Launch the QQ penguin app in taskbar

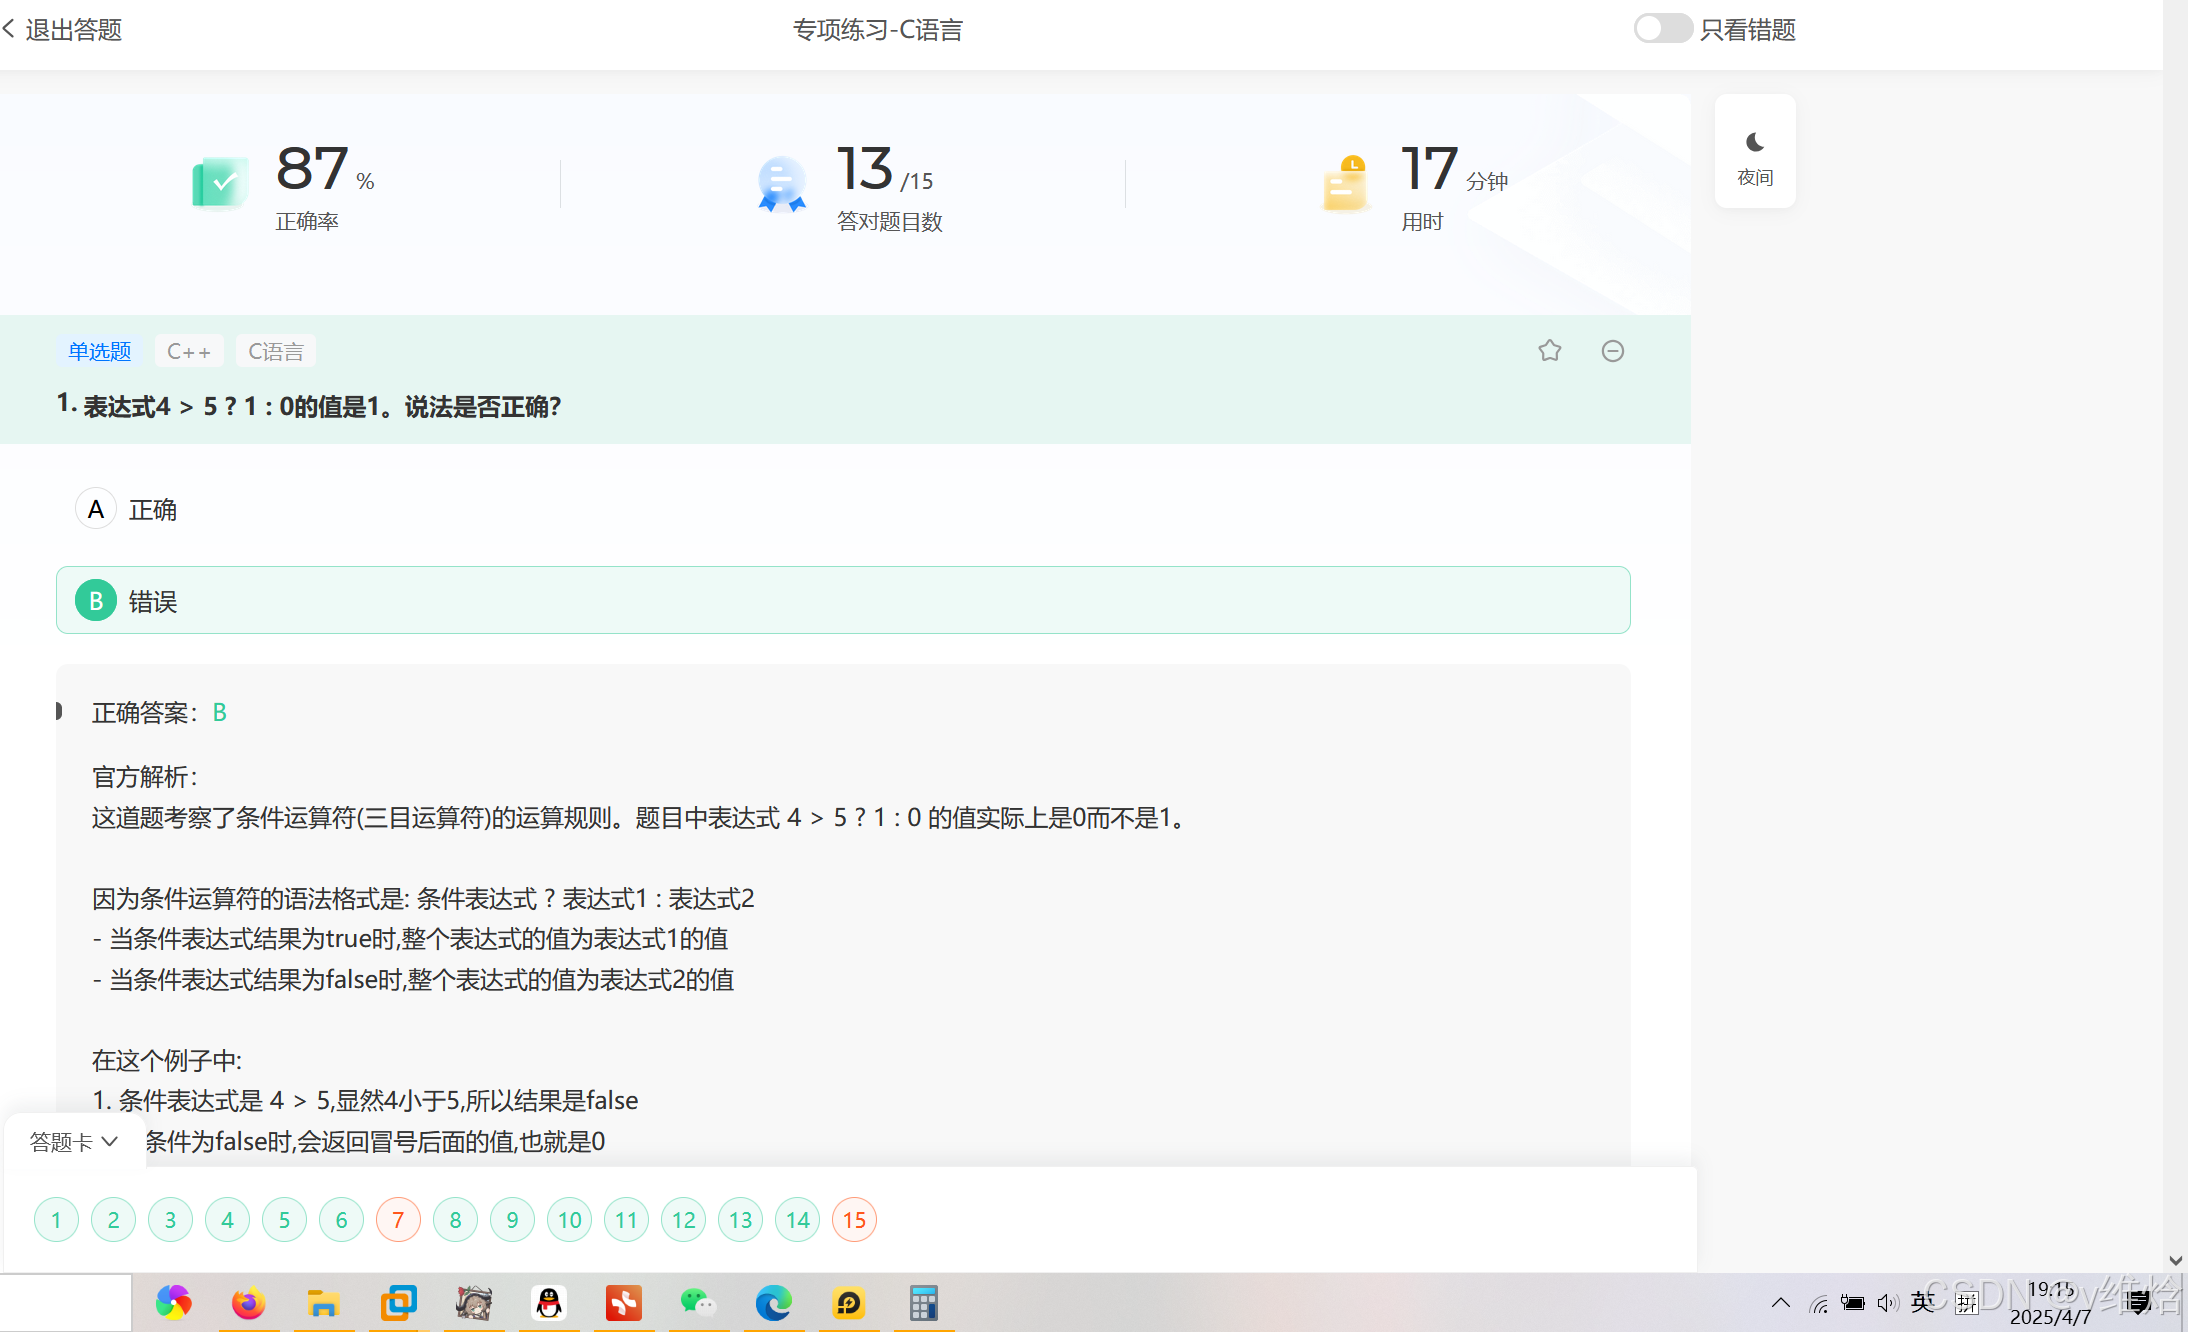548,1303
